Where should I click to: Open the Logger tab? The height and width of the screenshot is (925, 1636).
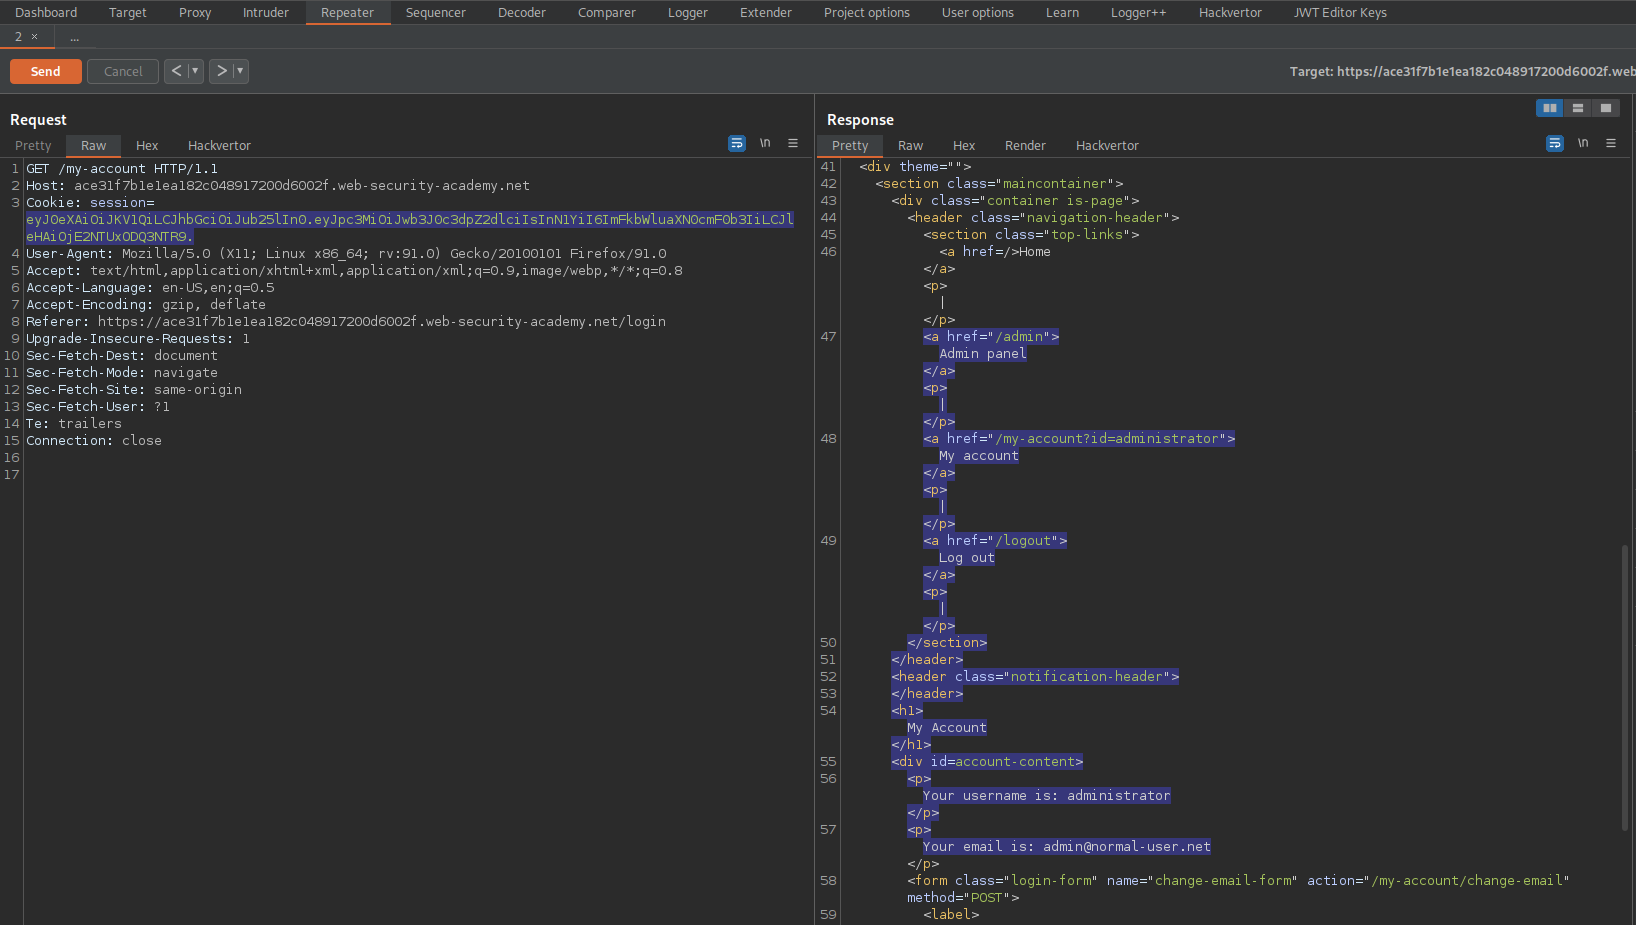click(688, 13)
